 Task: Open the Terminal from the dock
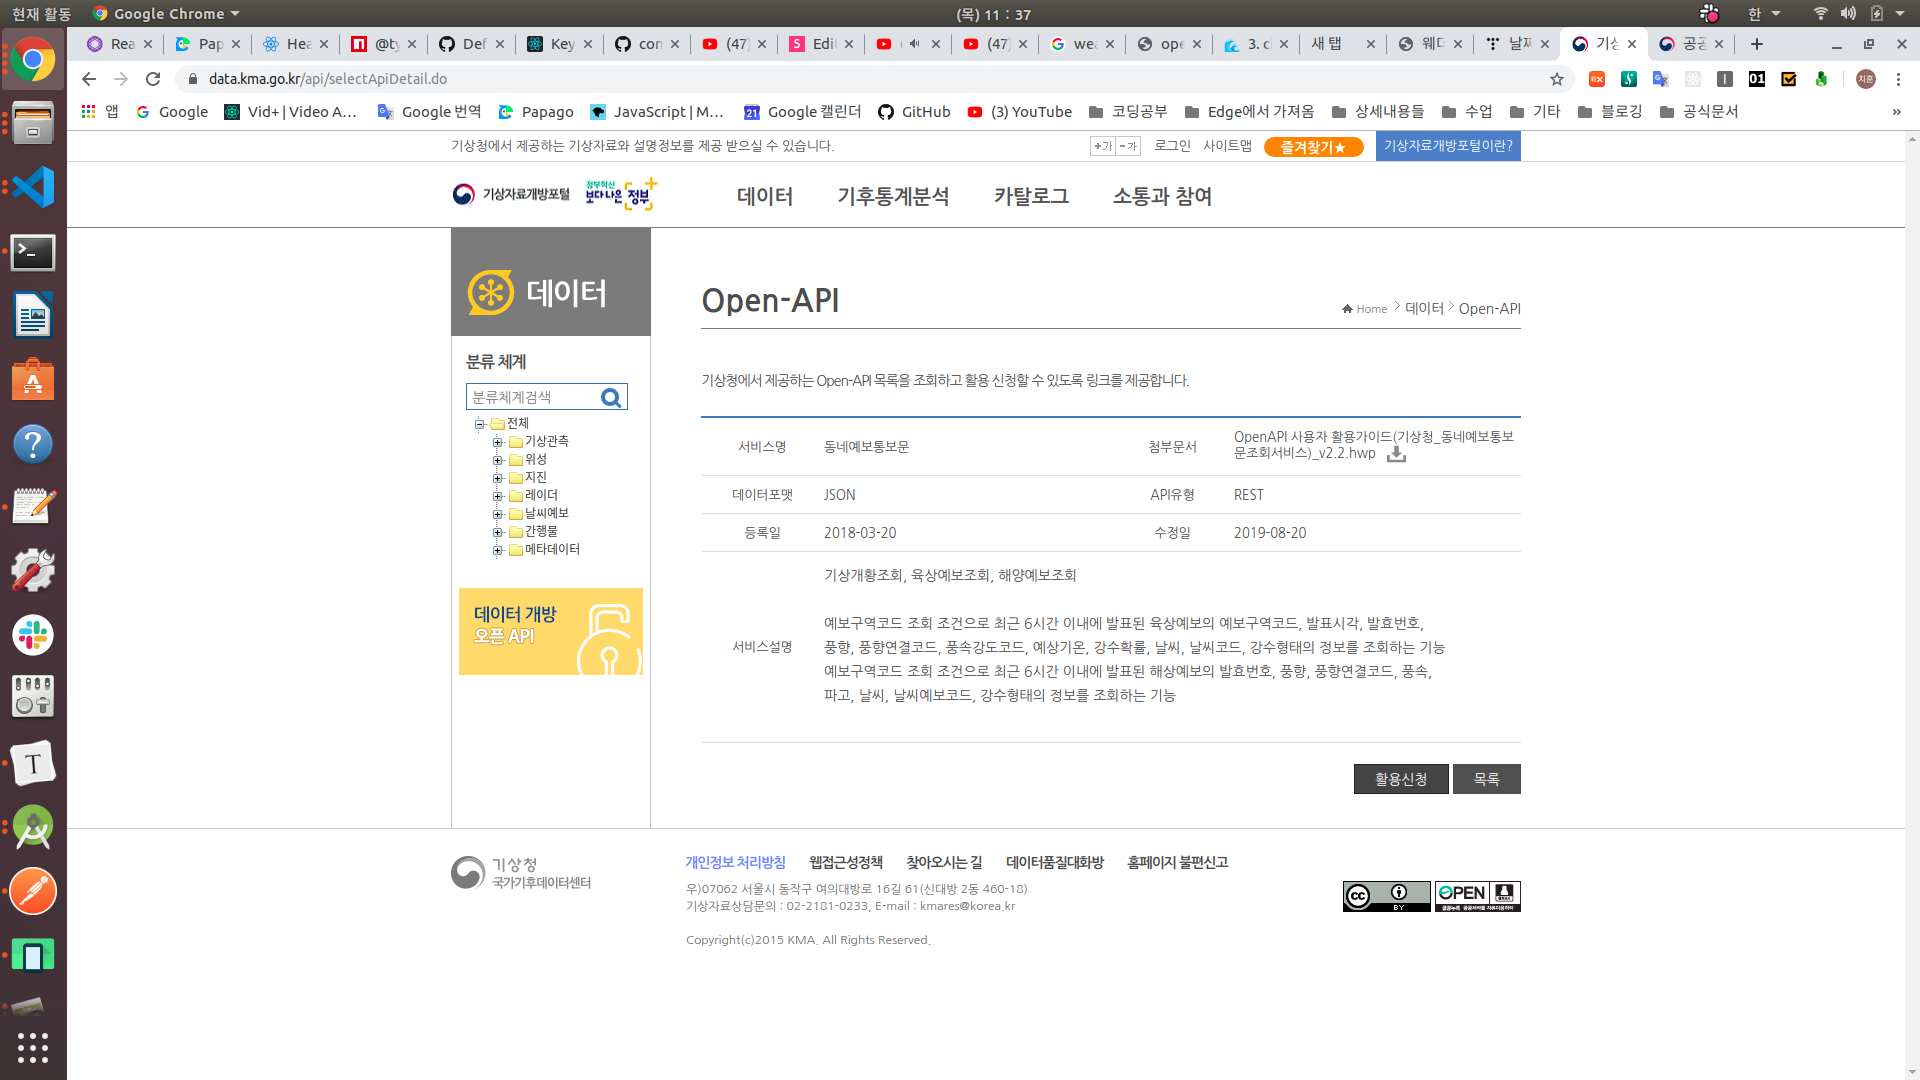point(33,252)
